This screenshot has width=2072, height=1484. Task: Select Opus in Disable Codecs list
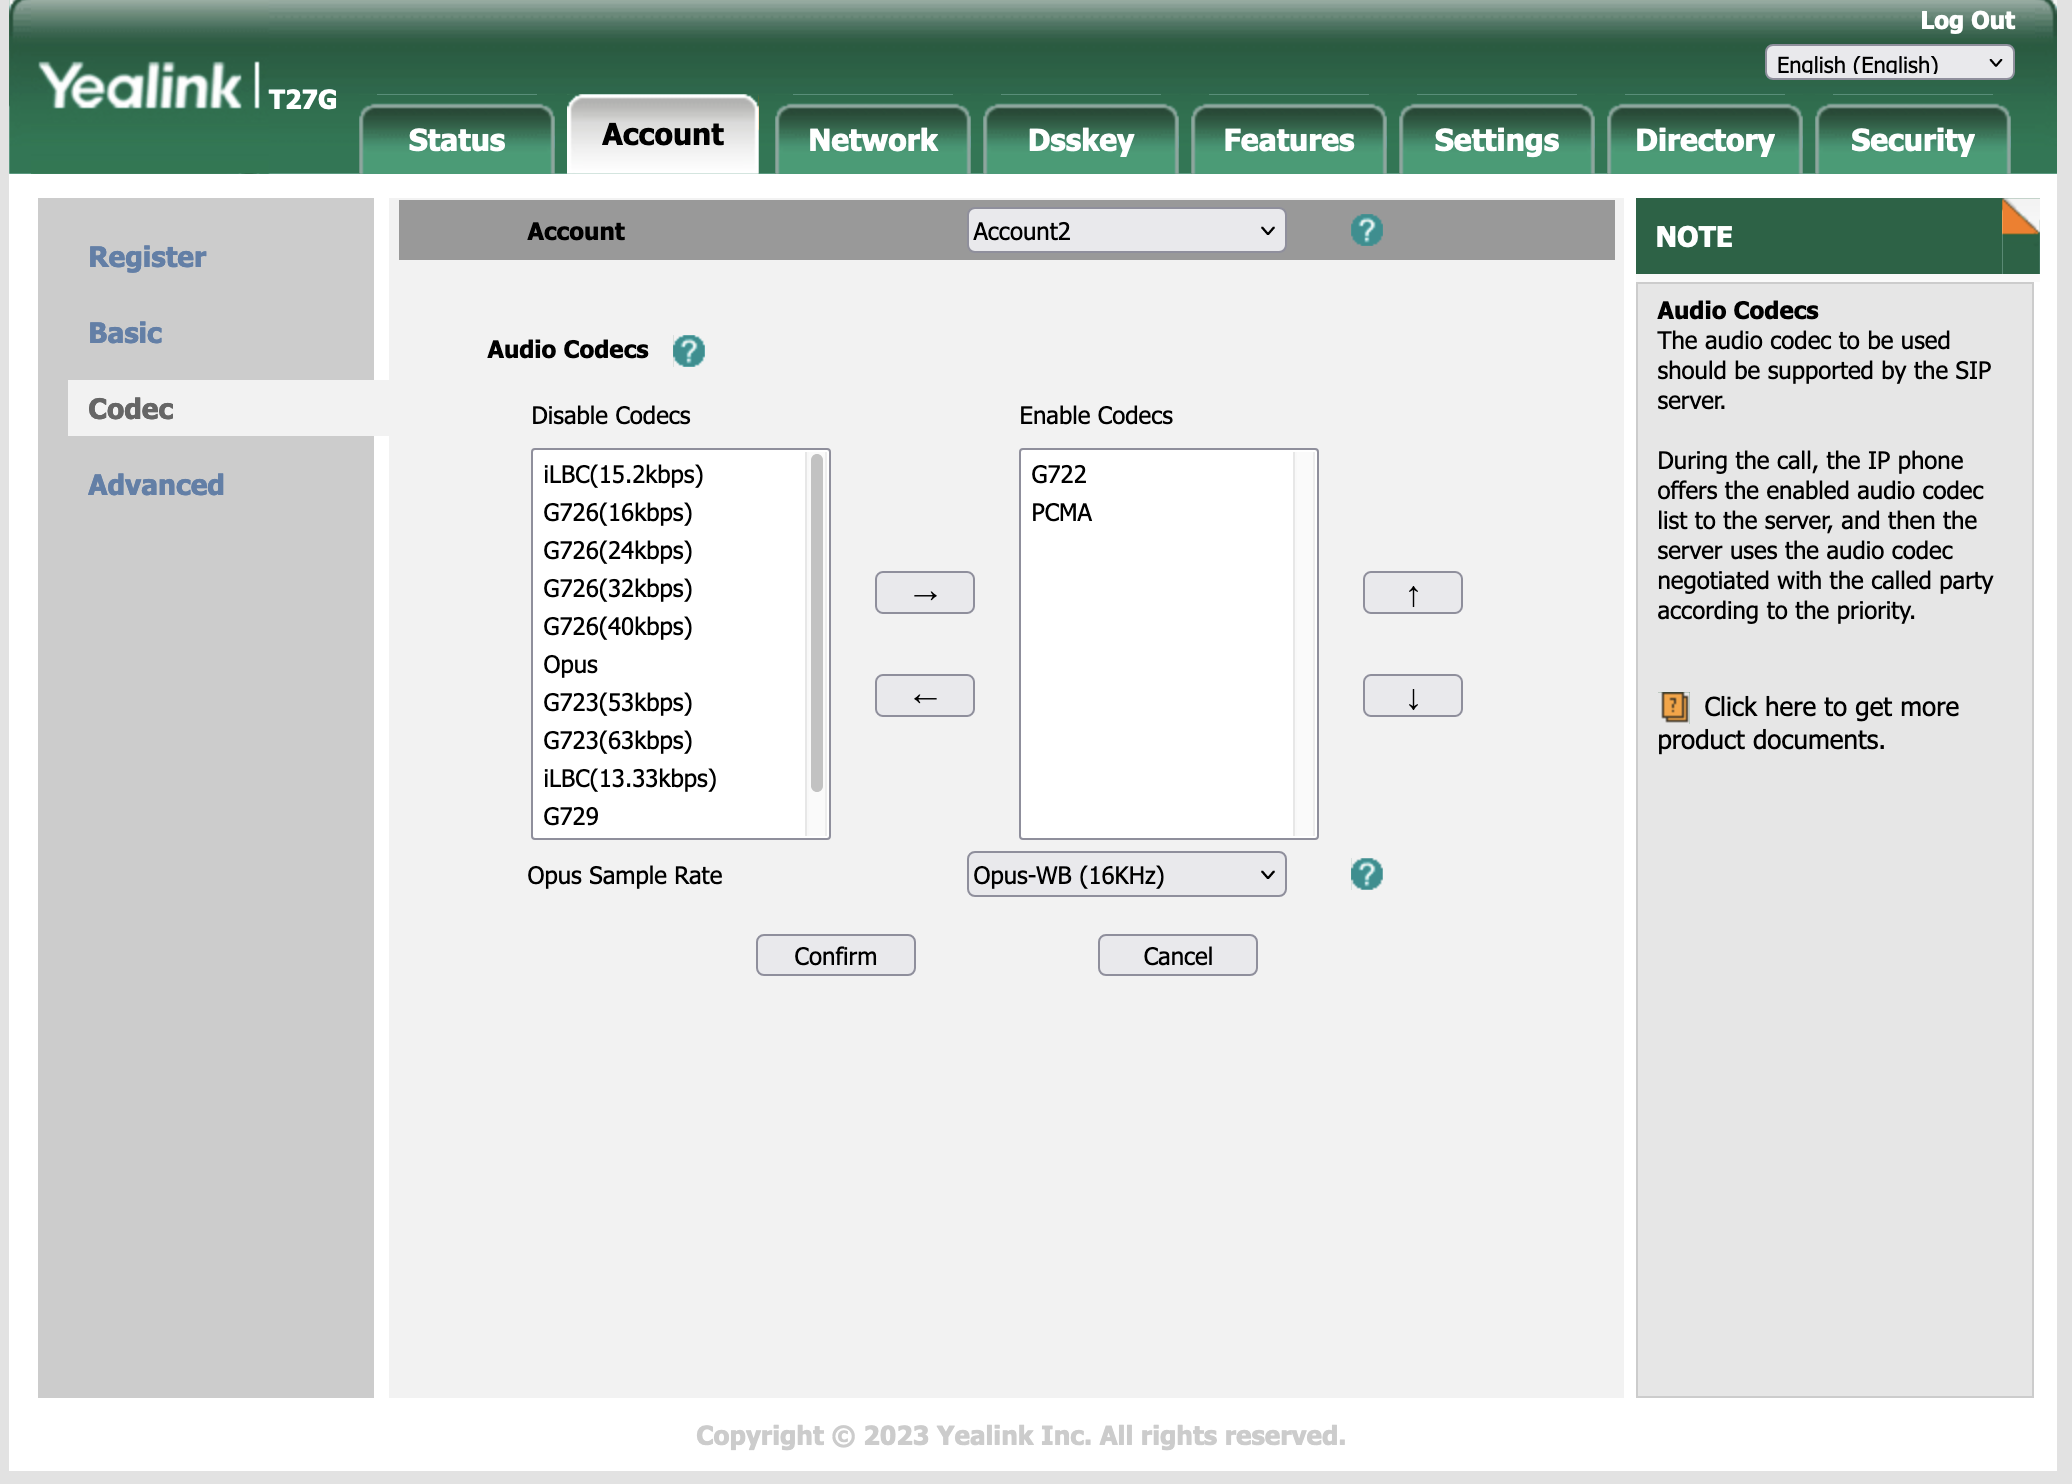click(x=570, y=665)
